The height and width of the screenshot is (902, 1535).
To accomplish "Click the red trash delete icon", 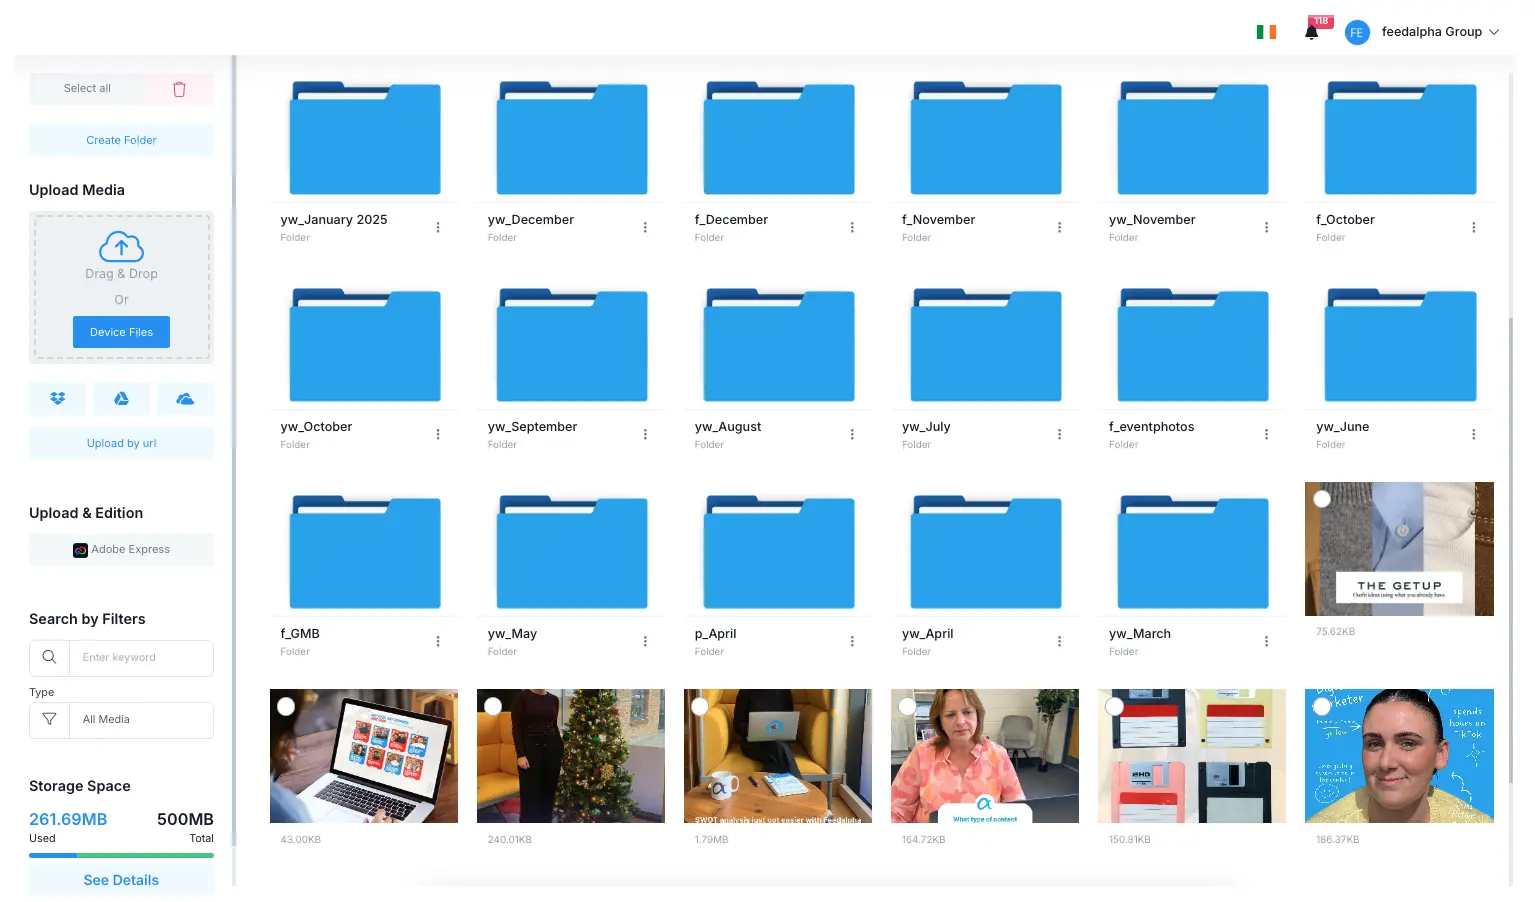I will 179,89.
